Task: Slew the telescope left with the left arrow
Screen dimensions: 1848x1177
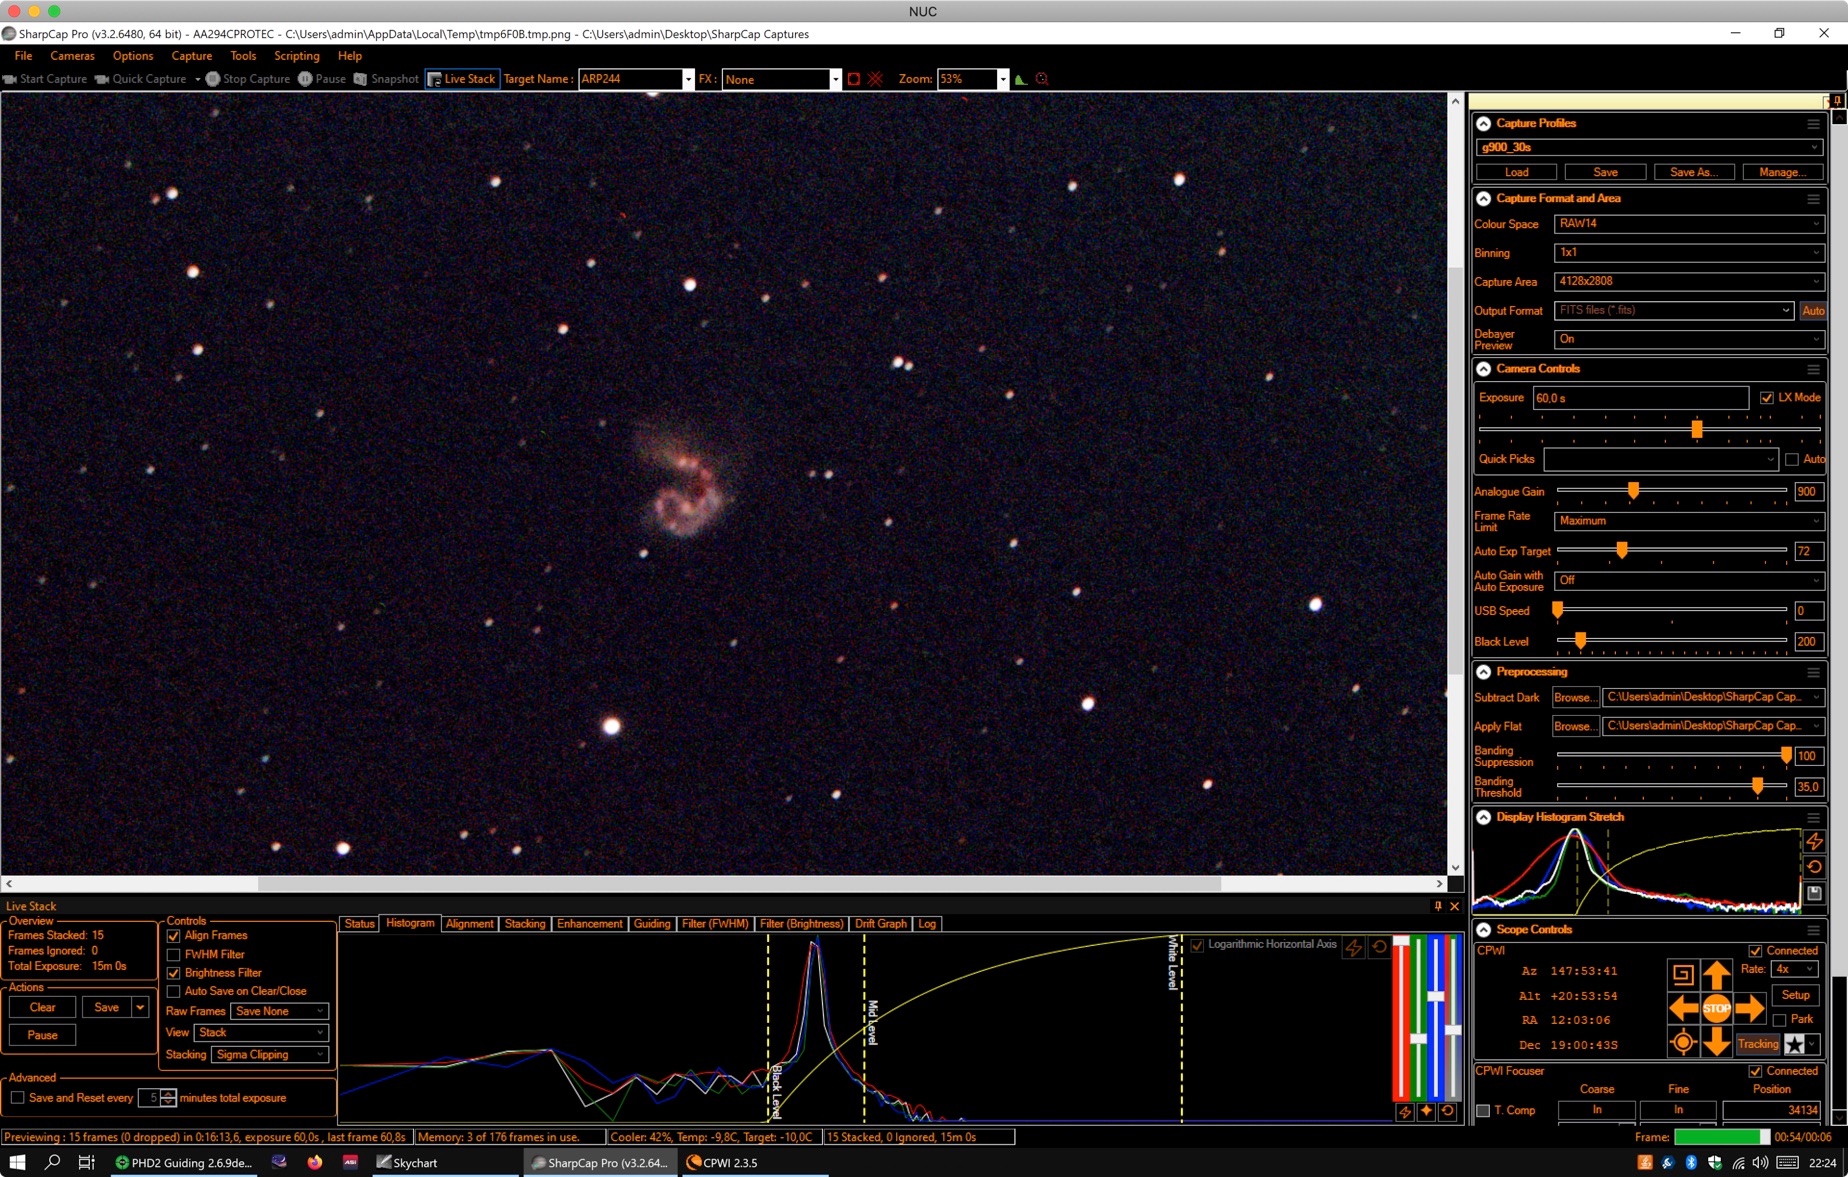Action: (x=1683, y=1008)
